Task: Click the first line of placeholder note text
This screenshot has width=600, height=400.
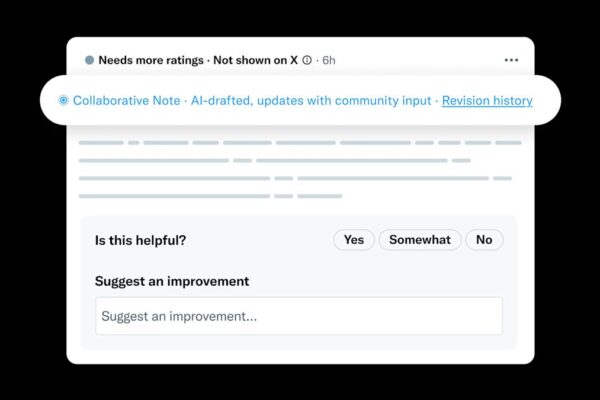Action: point(300,143)
